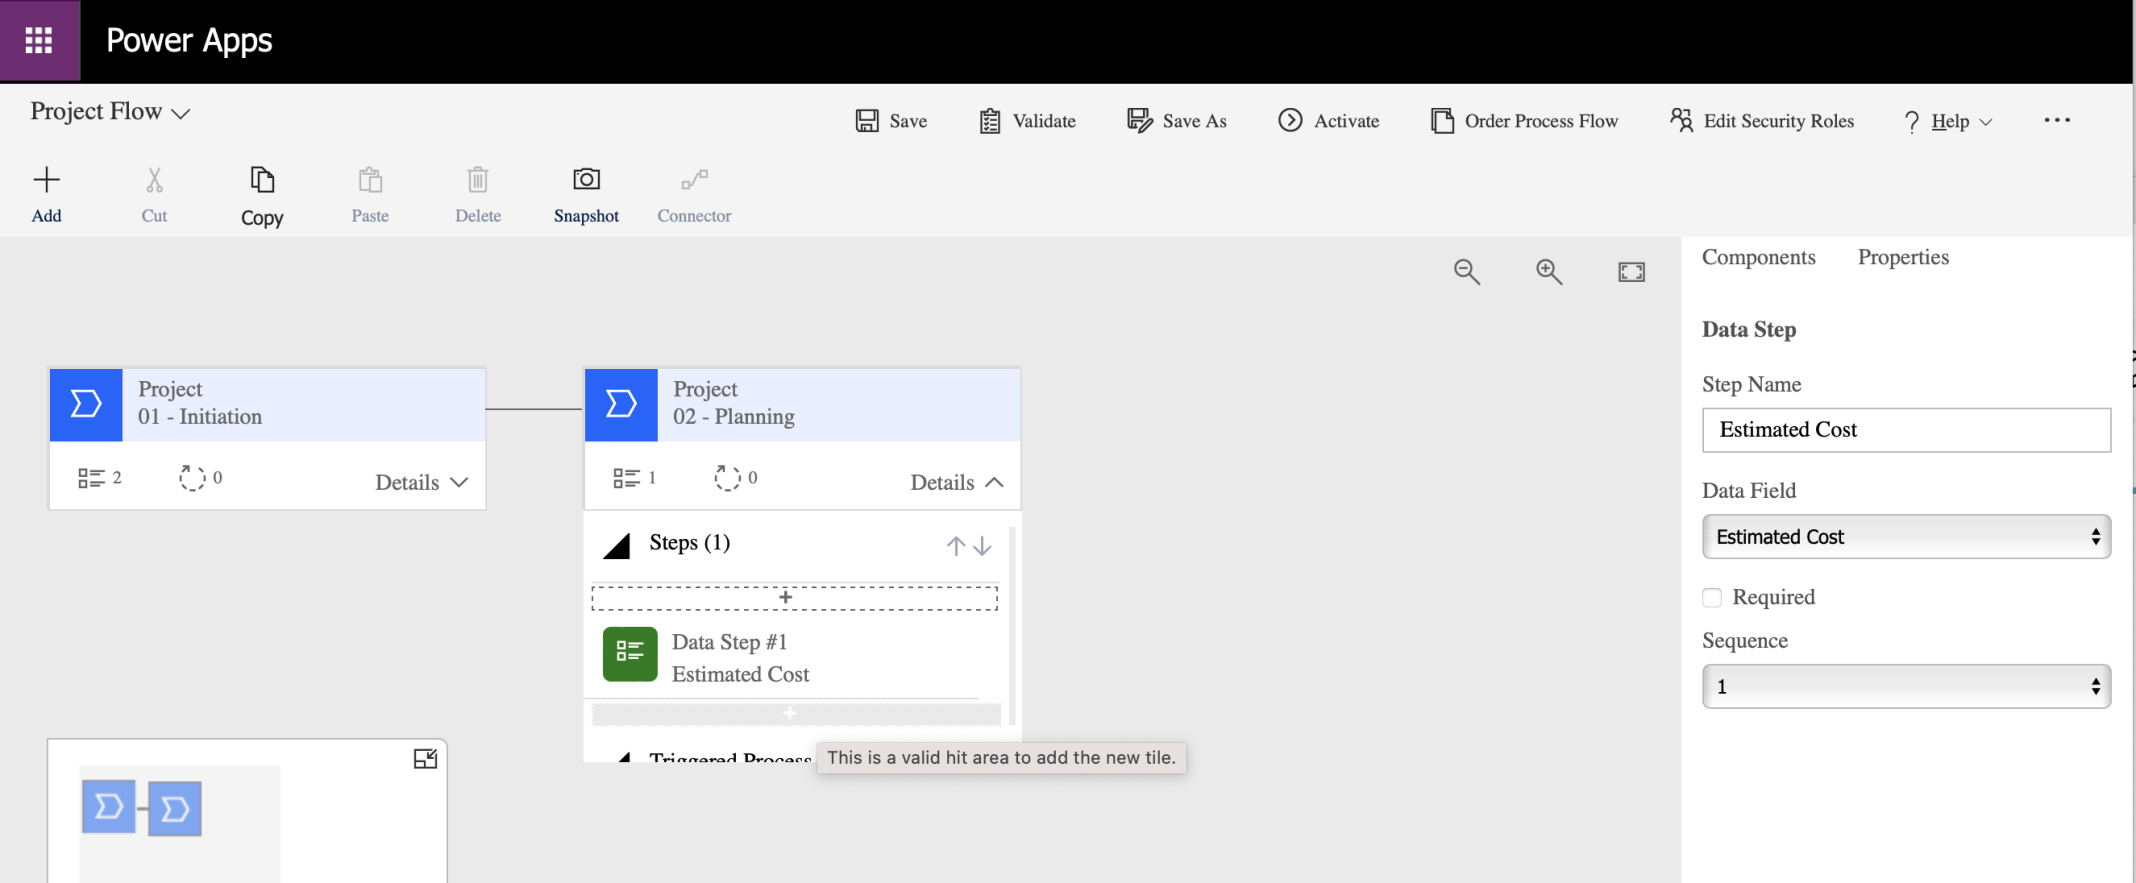
Task: Take a Snapshot with the camera icon
Action: coord(586,179)
